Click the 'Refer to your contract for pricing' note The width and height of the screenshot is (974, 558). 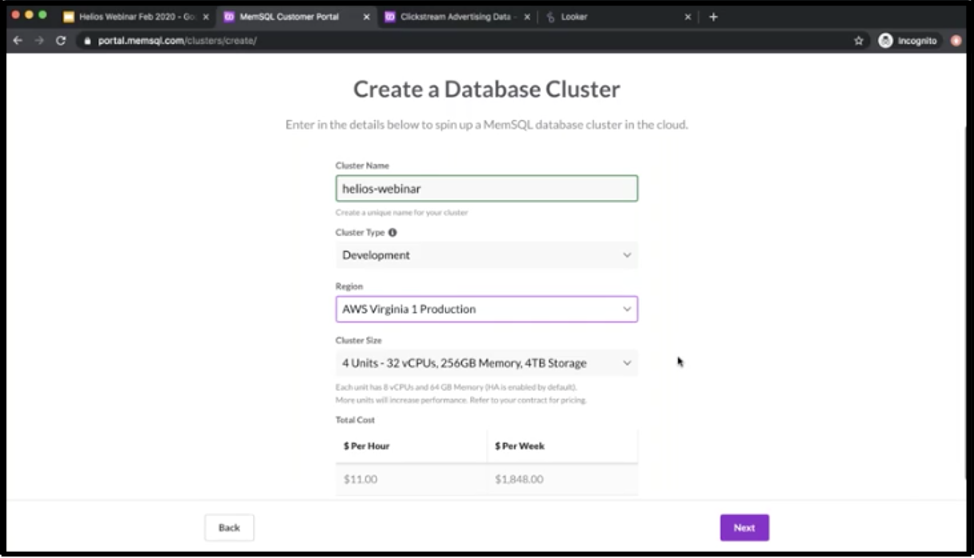(528, 400)
